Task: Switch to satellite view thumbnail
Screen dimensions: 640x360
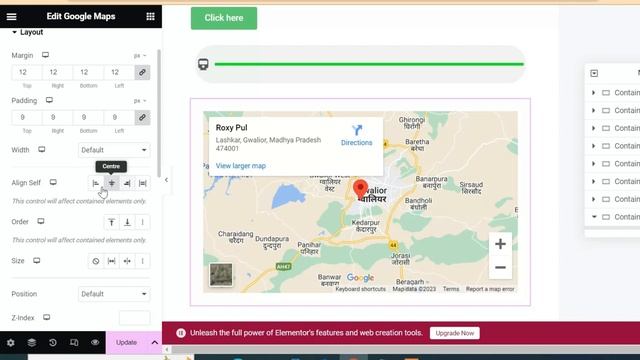Action: 221,275
